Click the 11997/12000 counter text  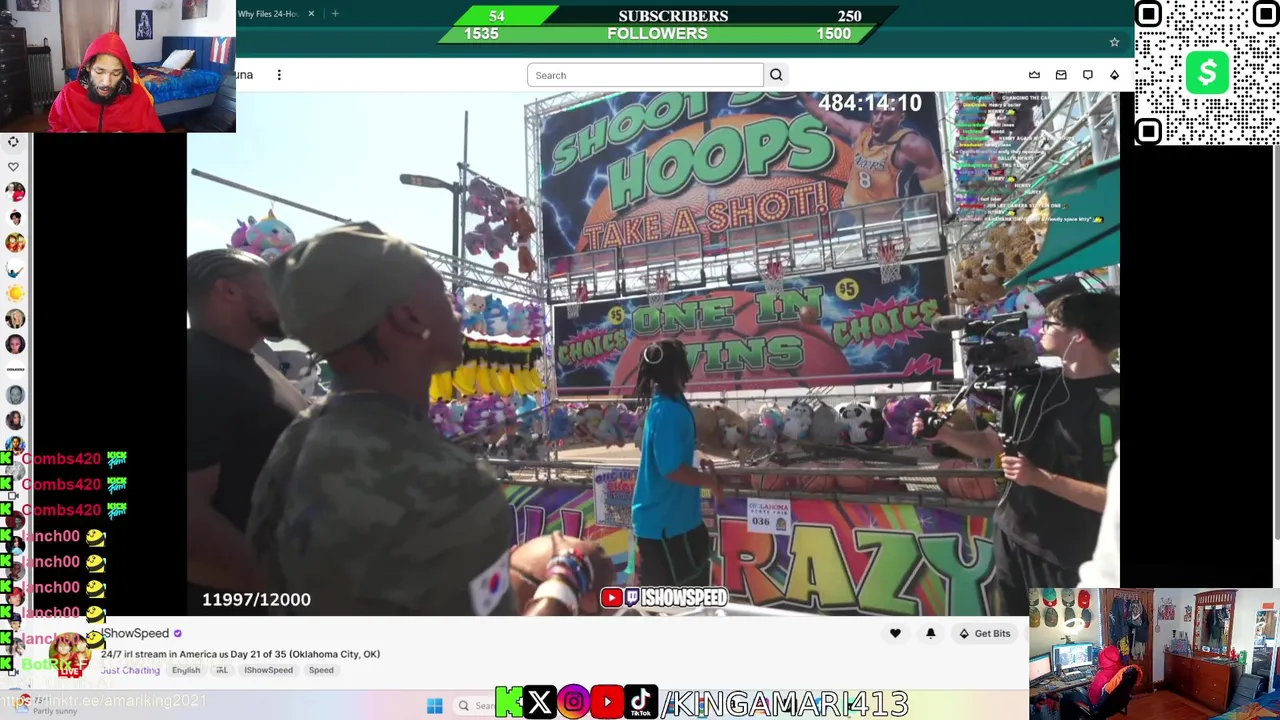click(x=256, y=599)
